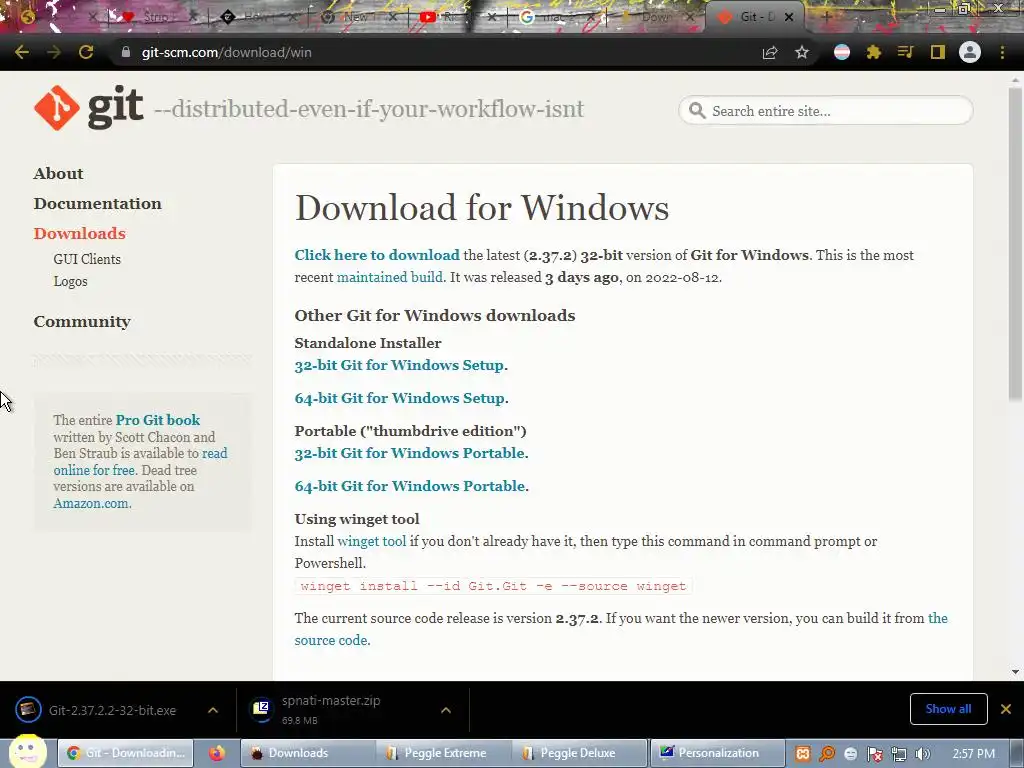Download 64-bit Git for Windows Setup
The height and width of the screenshot is (768, 1024).
click(x=400, y=398)
